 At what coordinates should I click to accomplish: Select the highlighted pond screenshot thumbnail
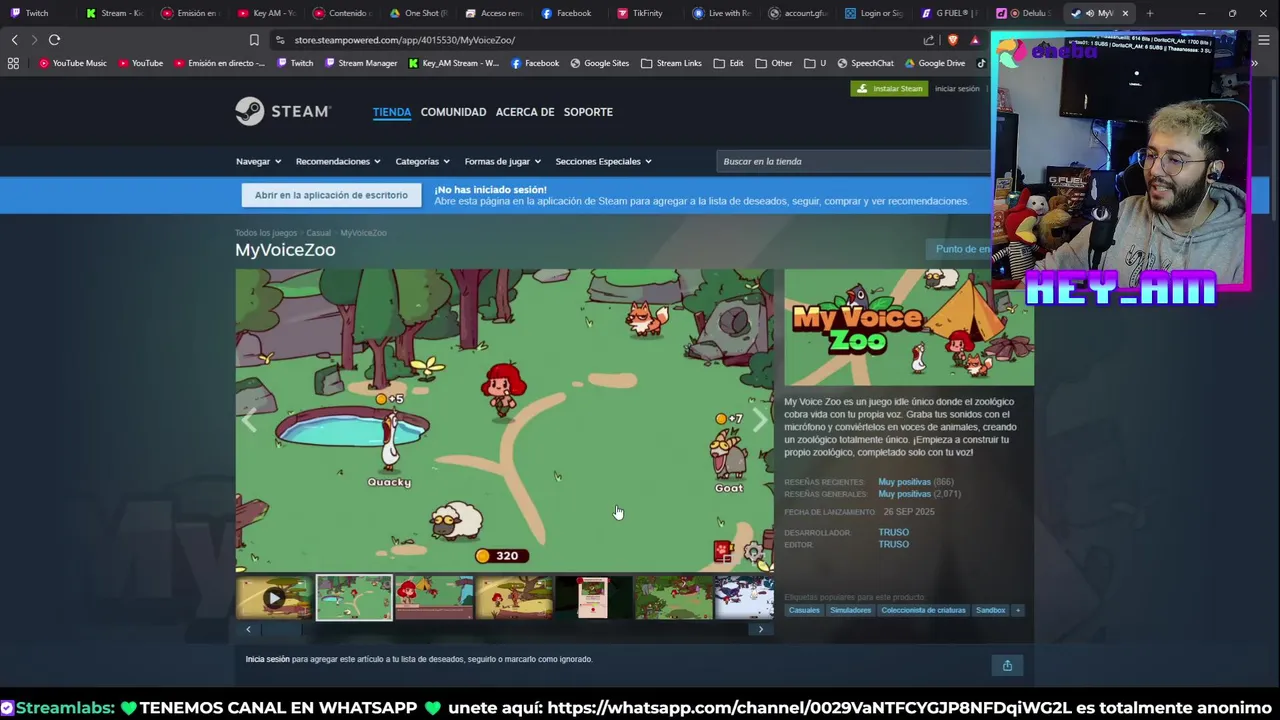(354, 598)
